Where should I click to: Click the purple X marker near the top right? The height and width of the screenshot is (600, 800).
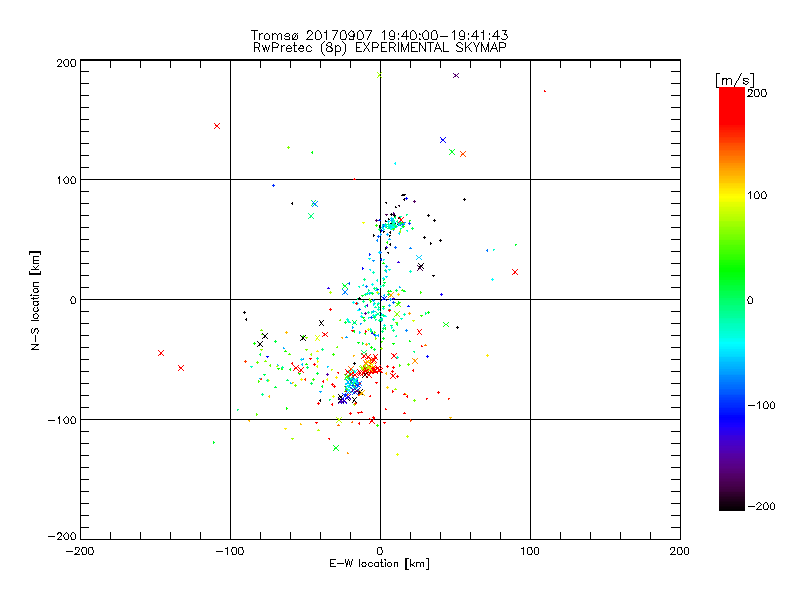pyautogui.click(x=456, y=76)
